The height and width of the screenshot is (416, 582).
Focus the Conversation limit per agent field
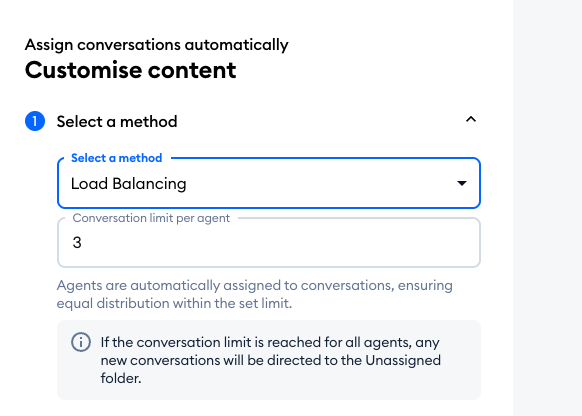[269, 242]
